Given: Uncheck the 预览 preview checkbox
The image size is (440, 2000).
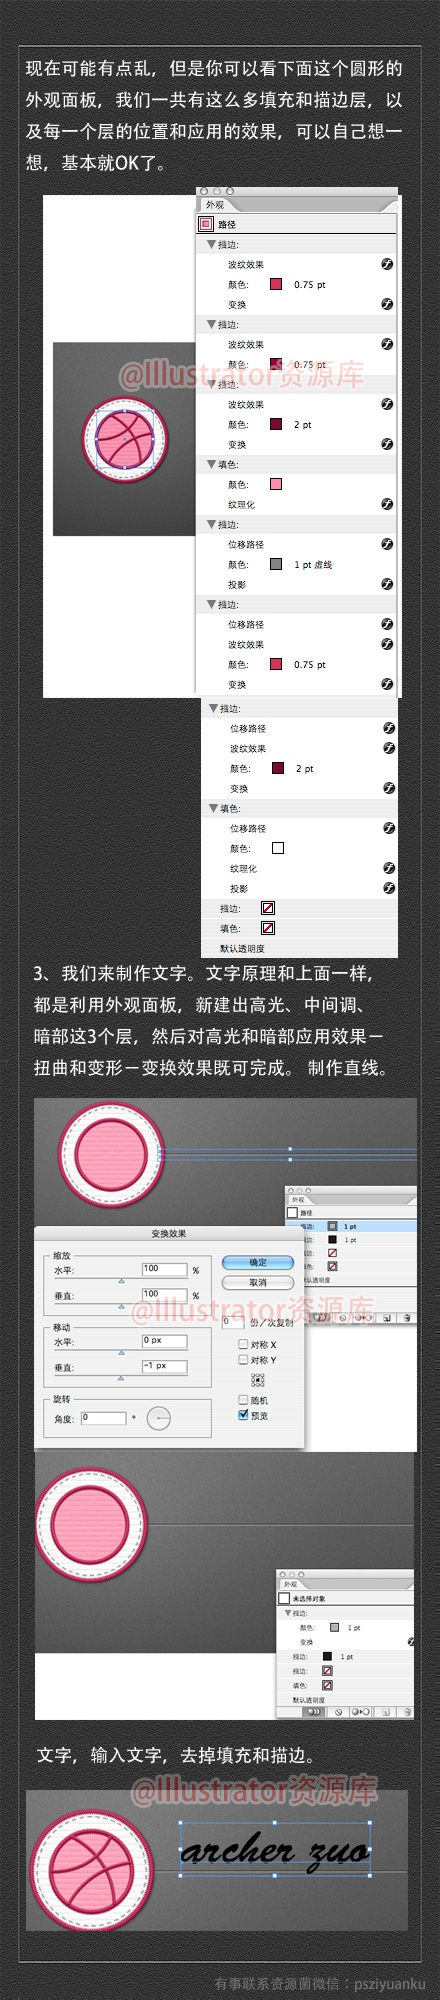Looking at the screenshot, I should tap(243, 1415).
